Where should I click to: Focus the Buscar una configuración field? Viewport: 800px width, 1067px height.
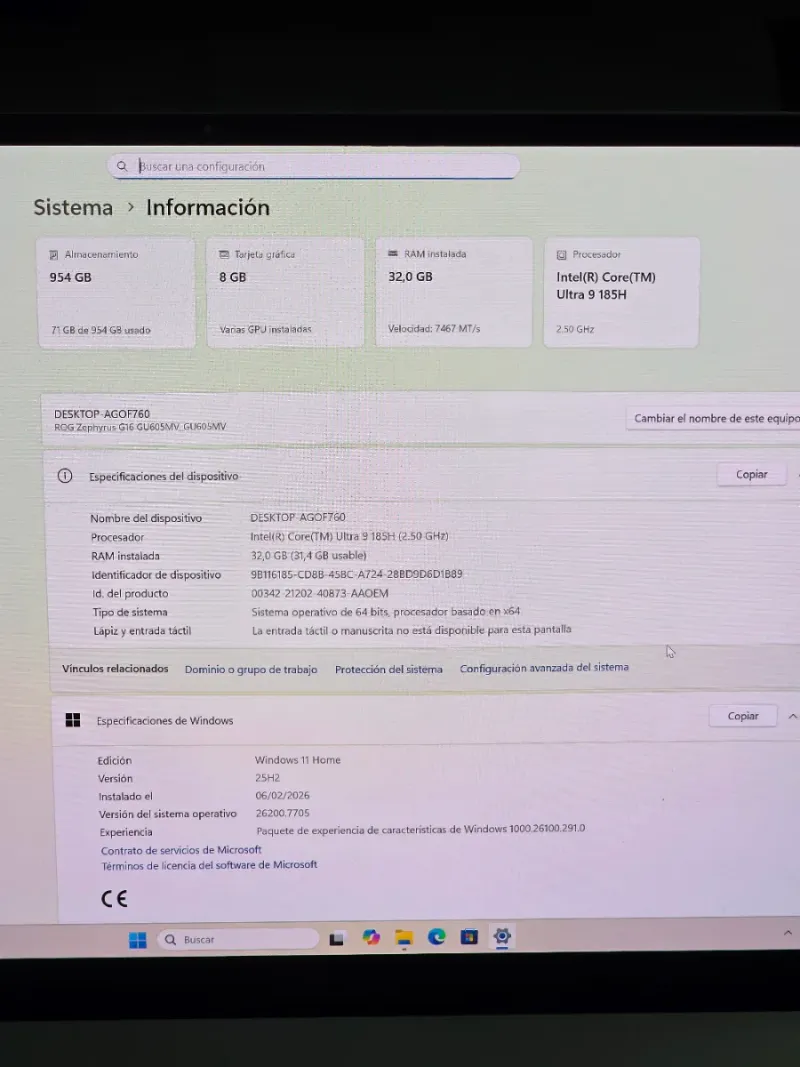click(x=314, y=166)
